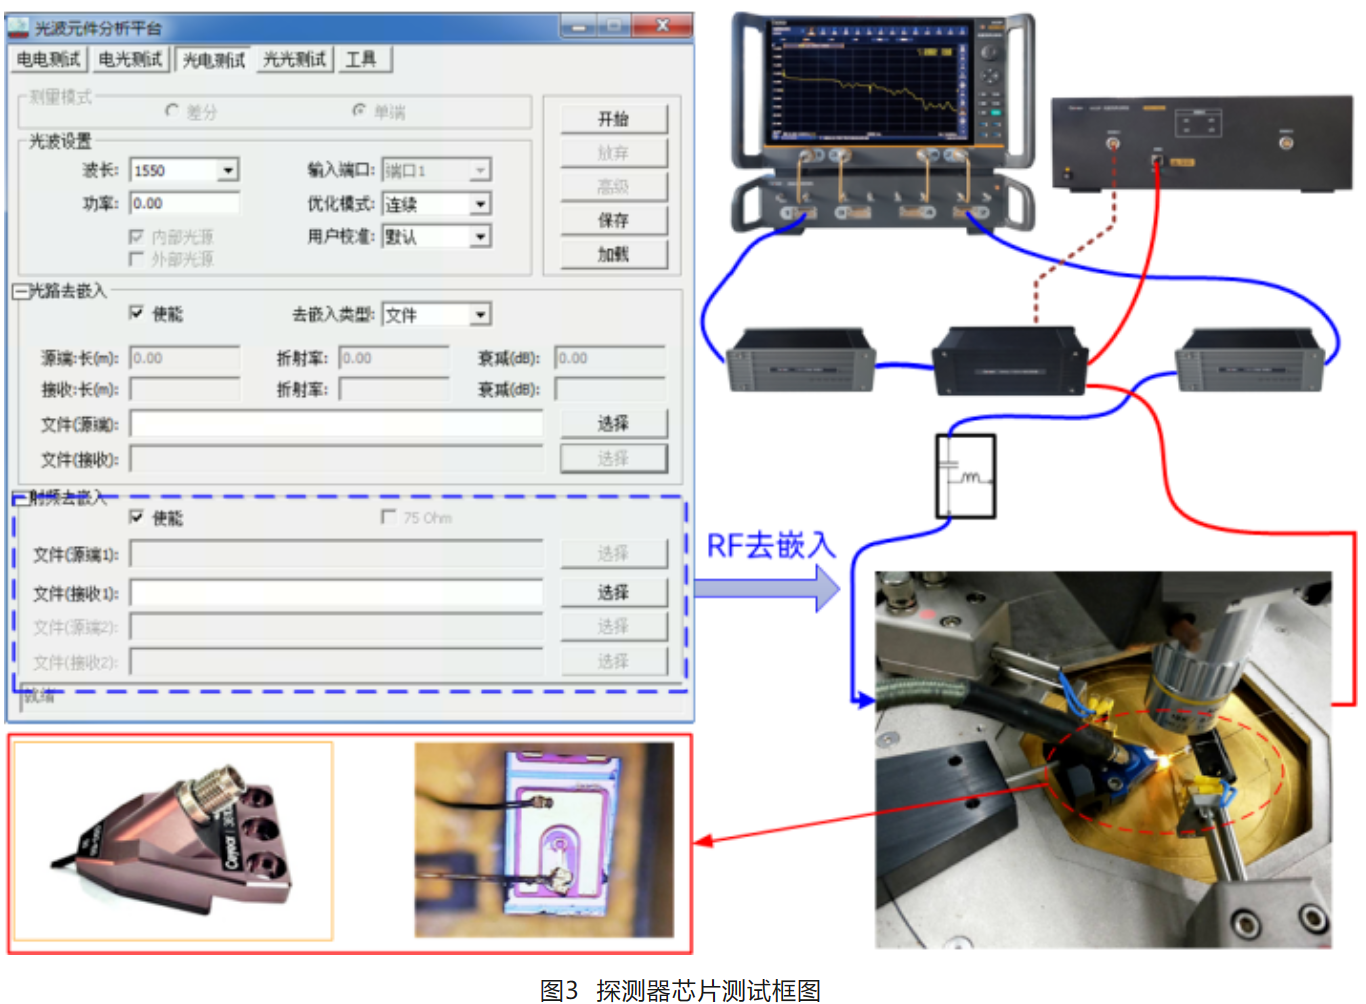The image size is (1366, 1004).
Task: Expand the 去嵌入类型 dropdown
Action: click(480, 315)
